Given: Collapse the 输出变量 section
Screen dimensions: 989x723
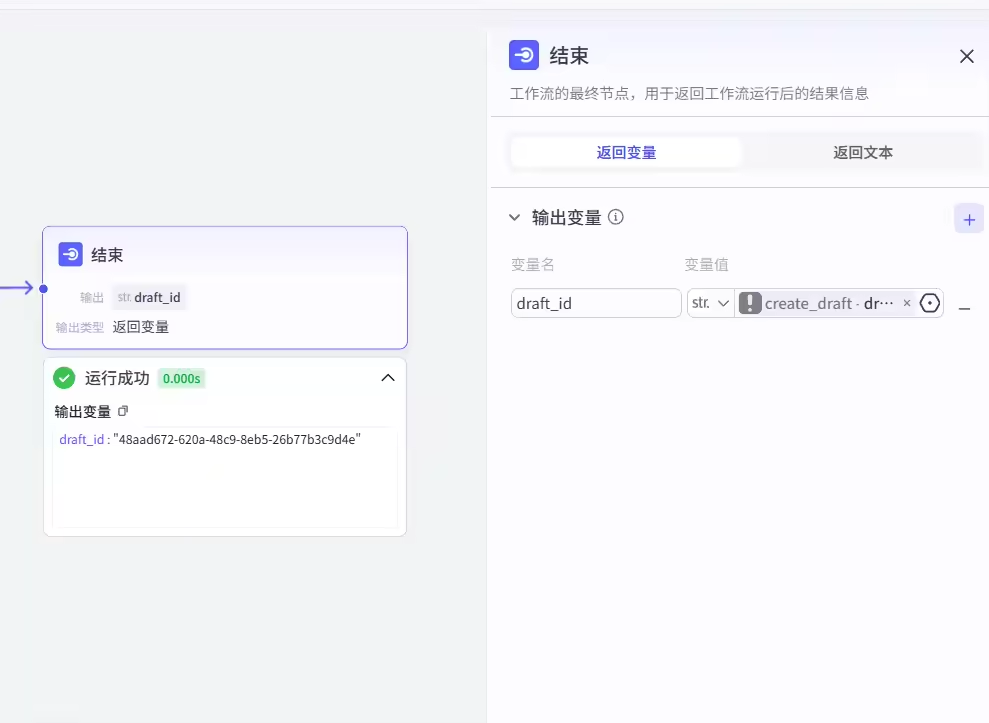Looking at the screenshot, I should point(515,217).
